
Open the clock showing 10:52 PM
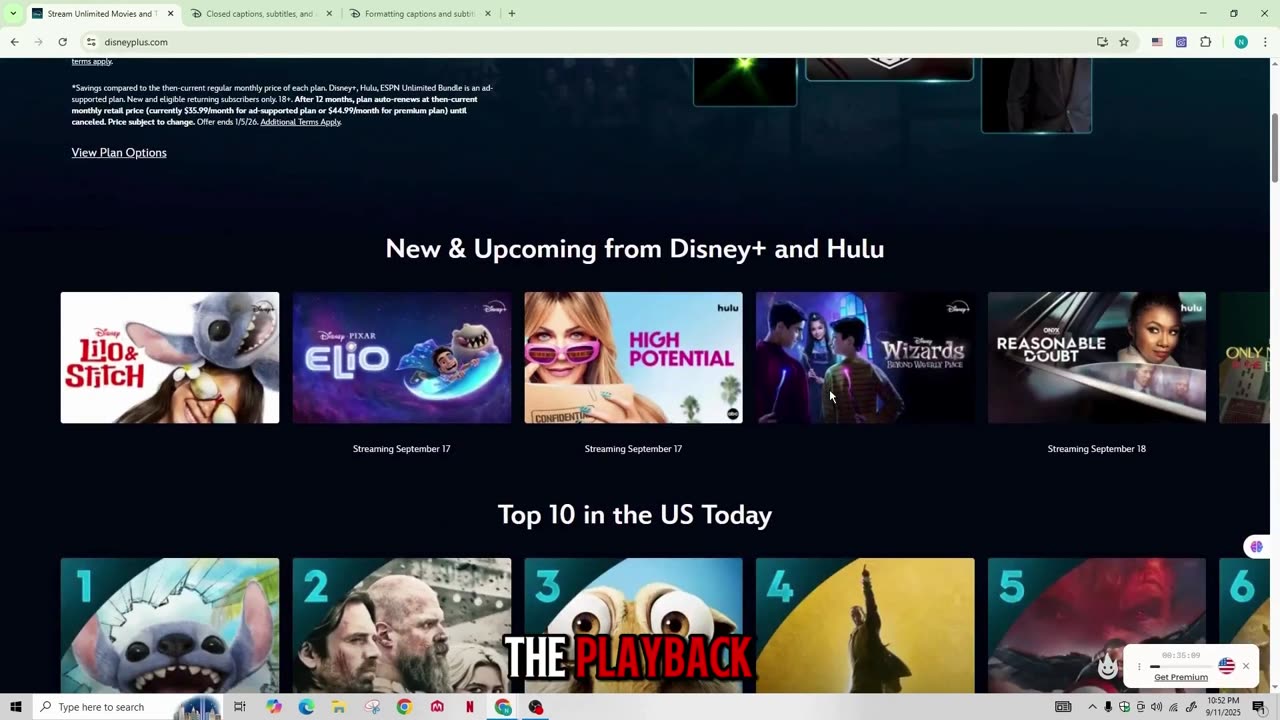[1224, 707]
